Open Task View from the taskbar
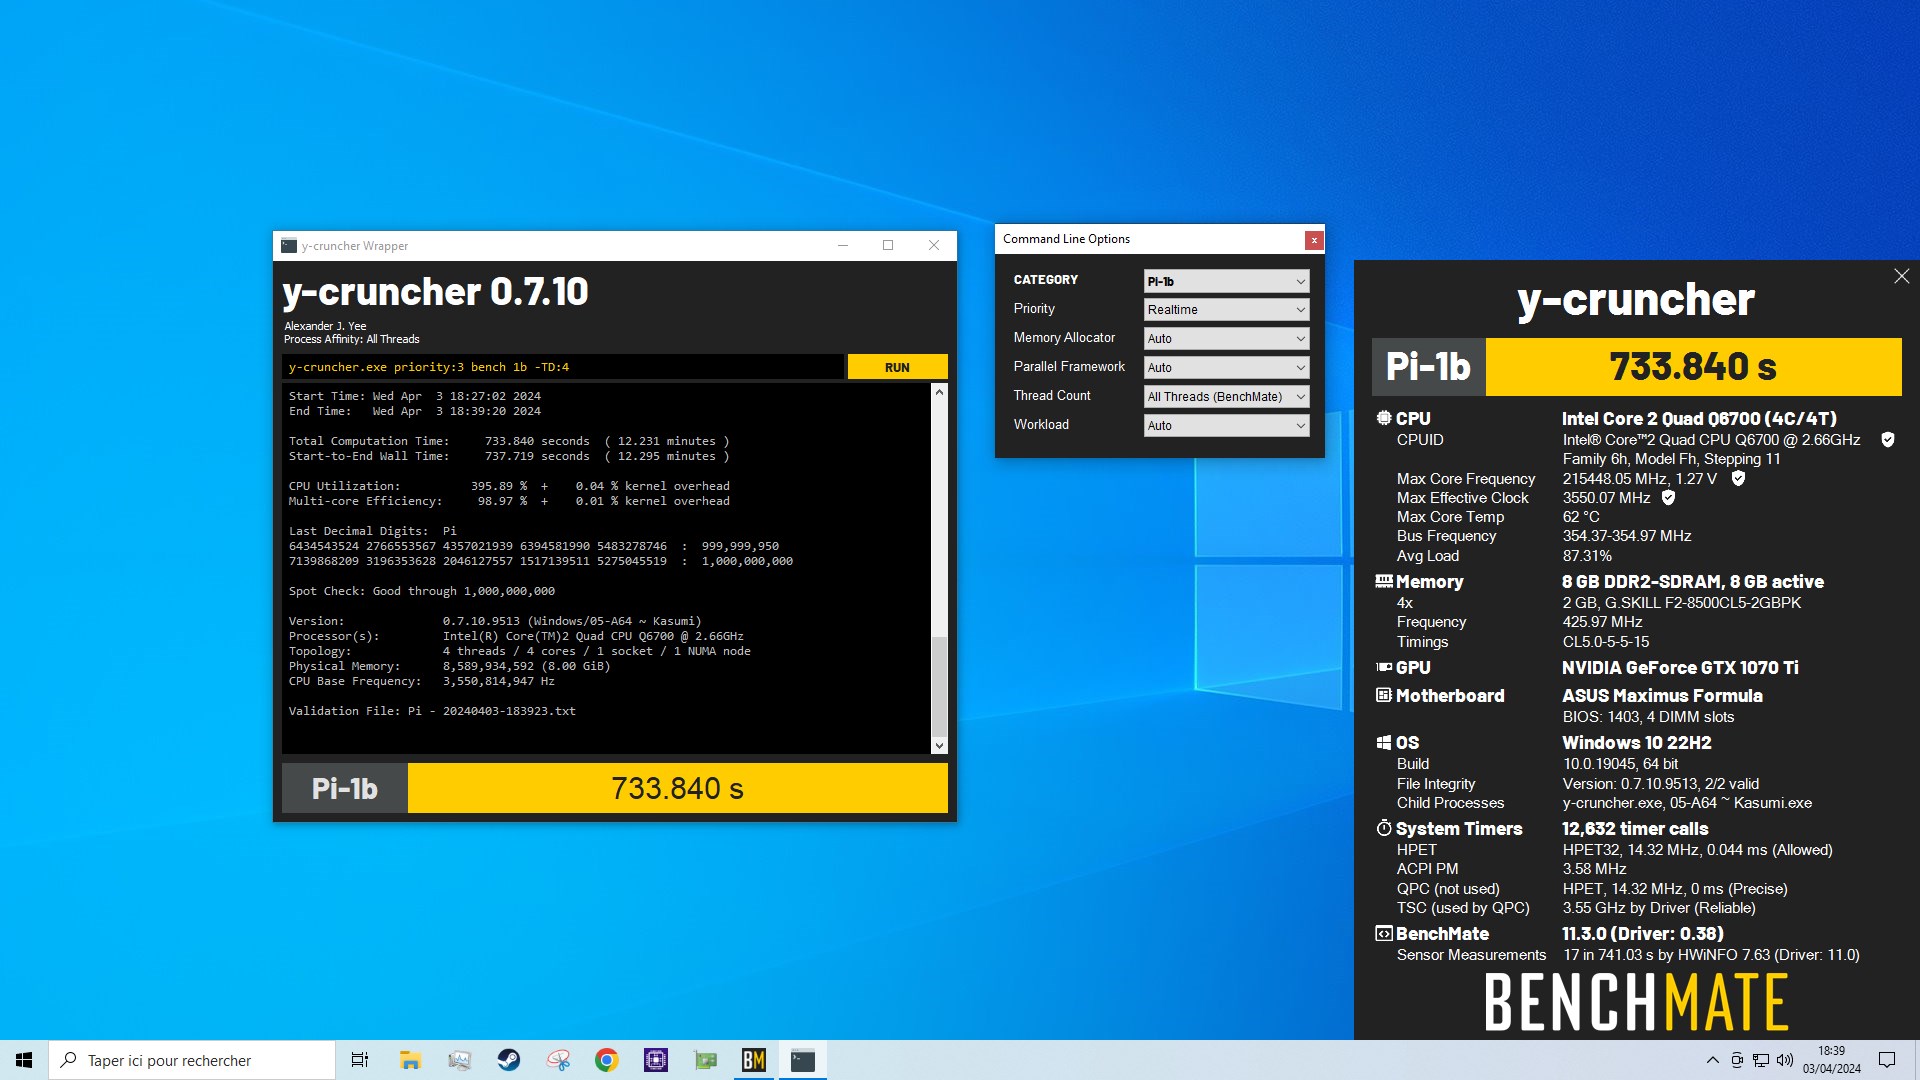 360,1060
